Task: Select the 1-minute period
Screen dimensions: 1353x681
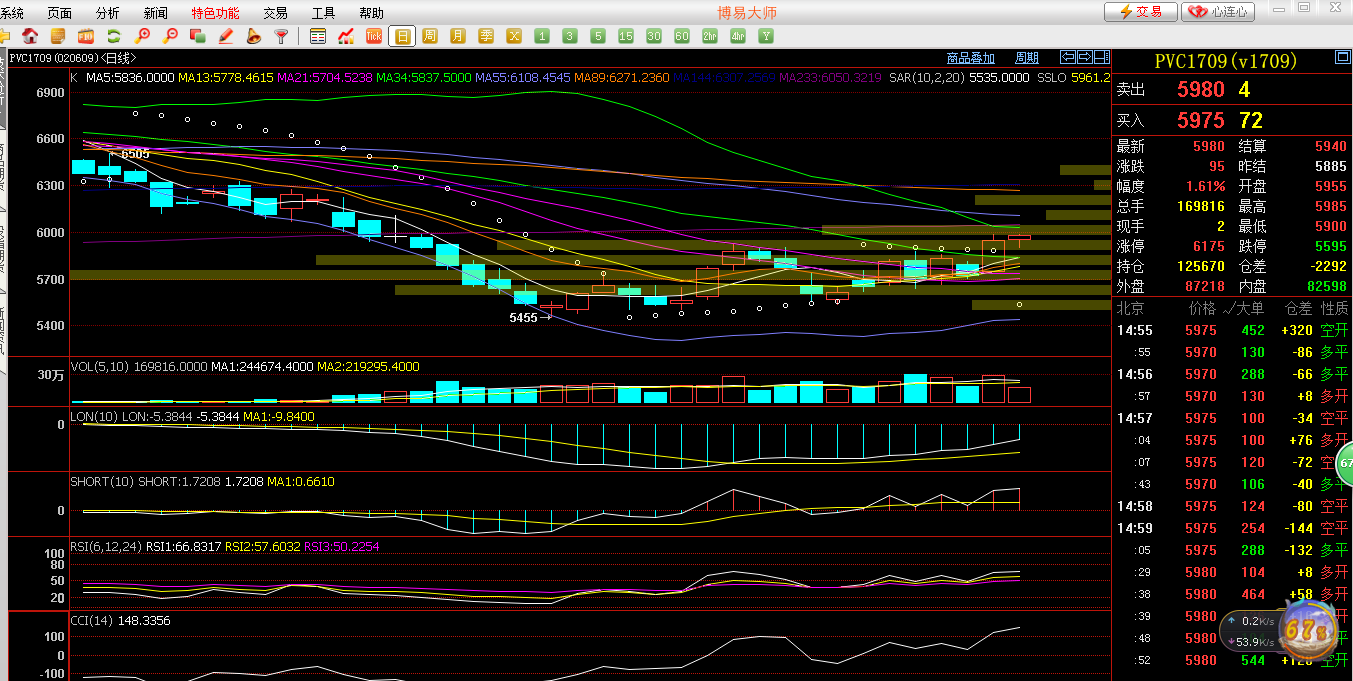Action: tap(542, 36)
